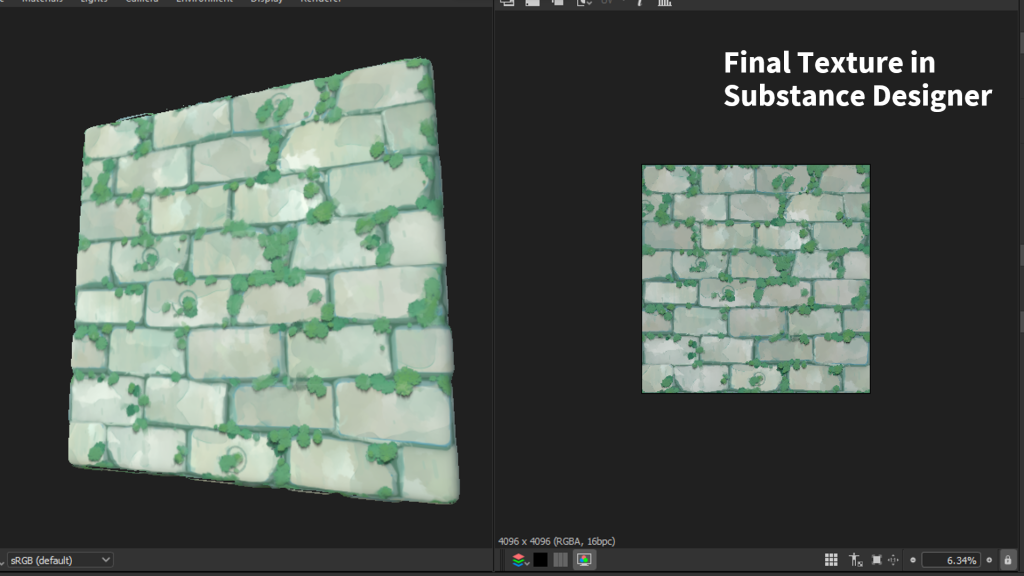
Task: Open the channel display layers dropdown icon
Action: click(520, 560)
